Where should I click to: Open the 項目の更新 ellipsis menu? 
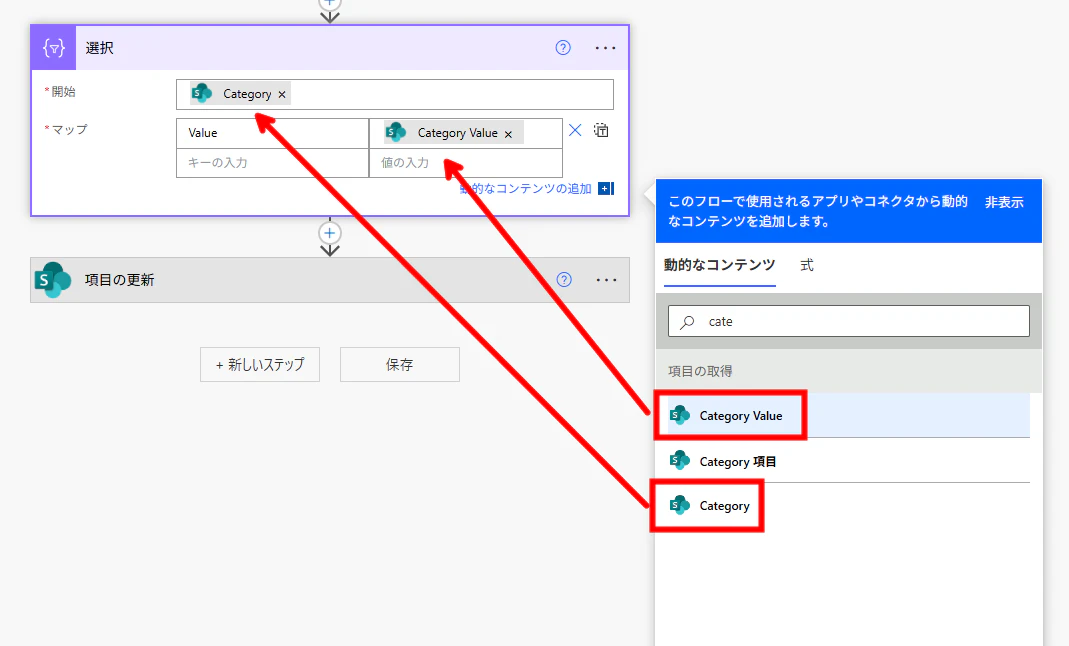click(606, 280)
